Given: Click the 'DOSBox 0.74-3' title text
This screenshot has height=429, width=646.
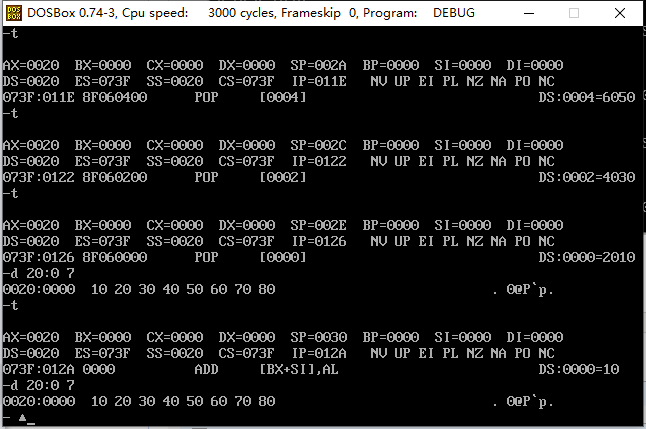Looking at the screenshot, I should click(x=72, y=13).
